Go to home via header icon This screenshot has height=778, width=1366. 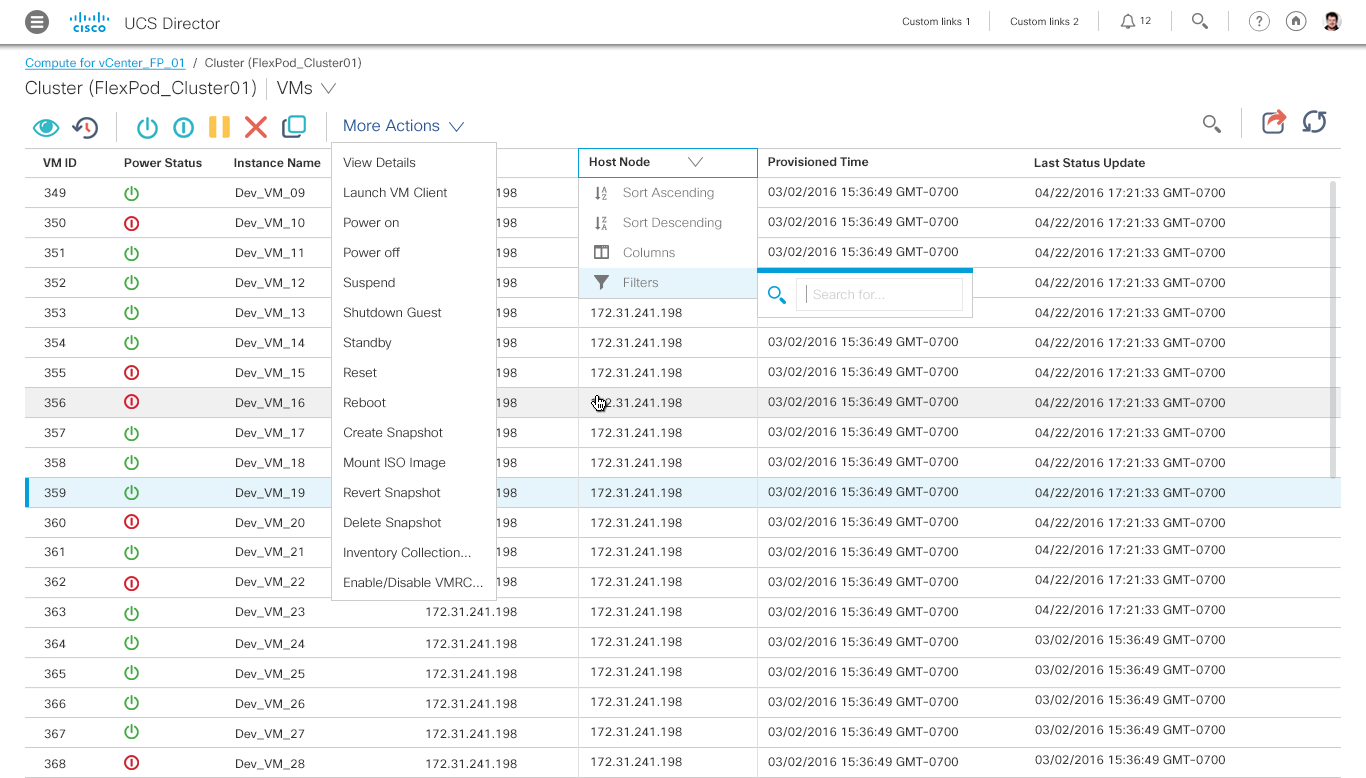1296,21
